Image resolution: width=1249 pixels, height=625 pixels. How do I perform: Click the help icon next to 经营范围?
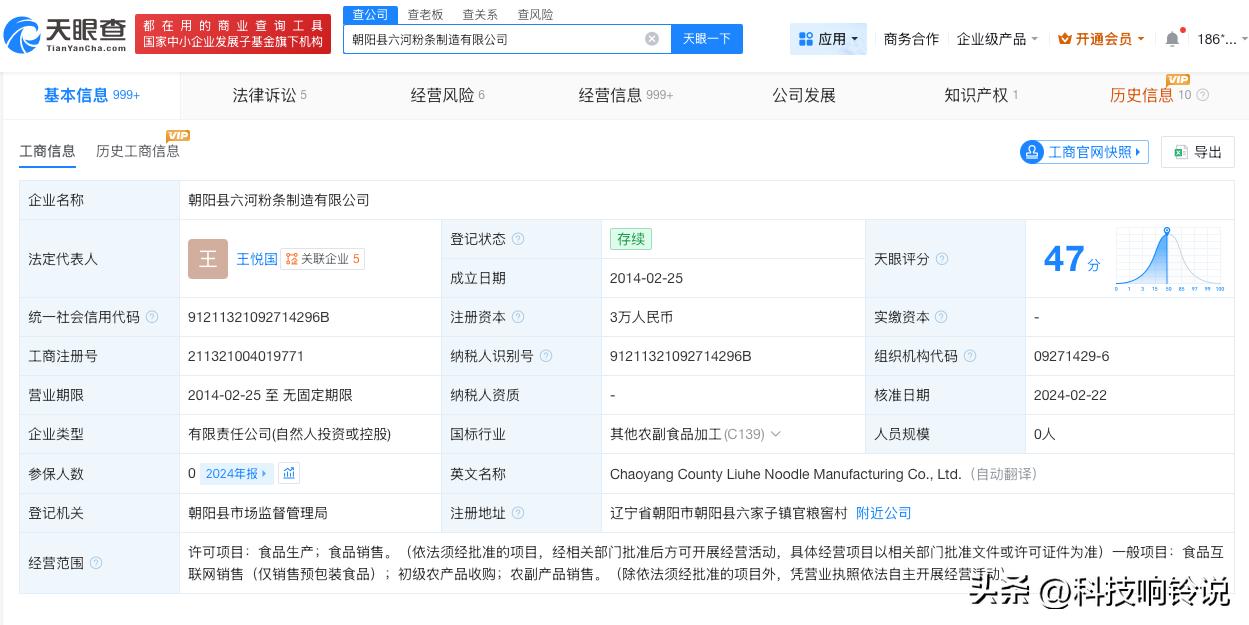[x=96, y=563]
